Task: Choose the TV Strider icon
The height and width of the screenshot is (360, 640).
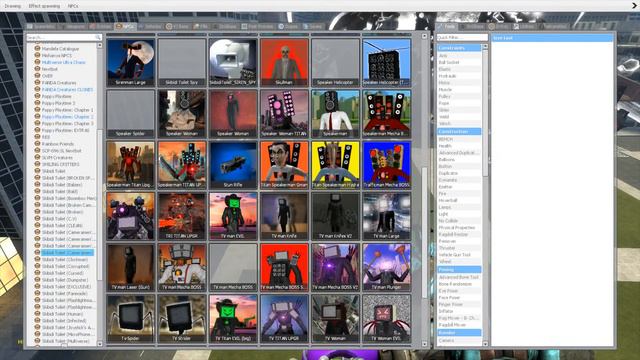Action: click(182, 318)
